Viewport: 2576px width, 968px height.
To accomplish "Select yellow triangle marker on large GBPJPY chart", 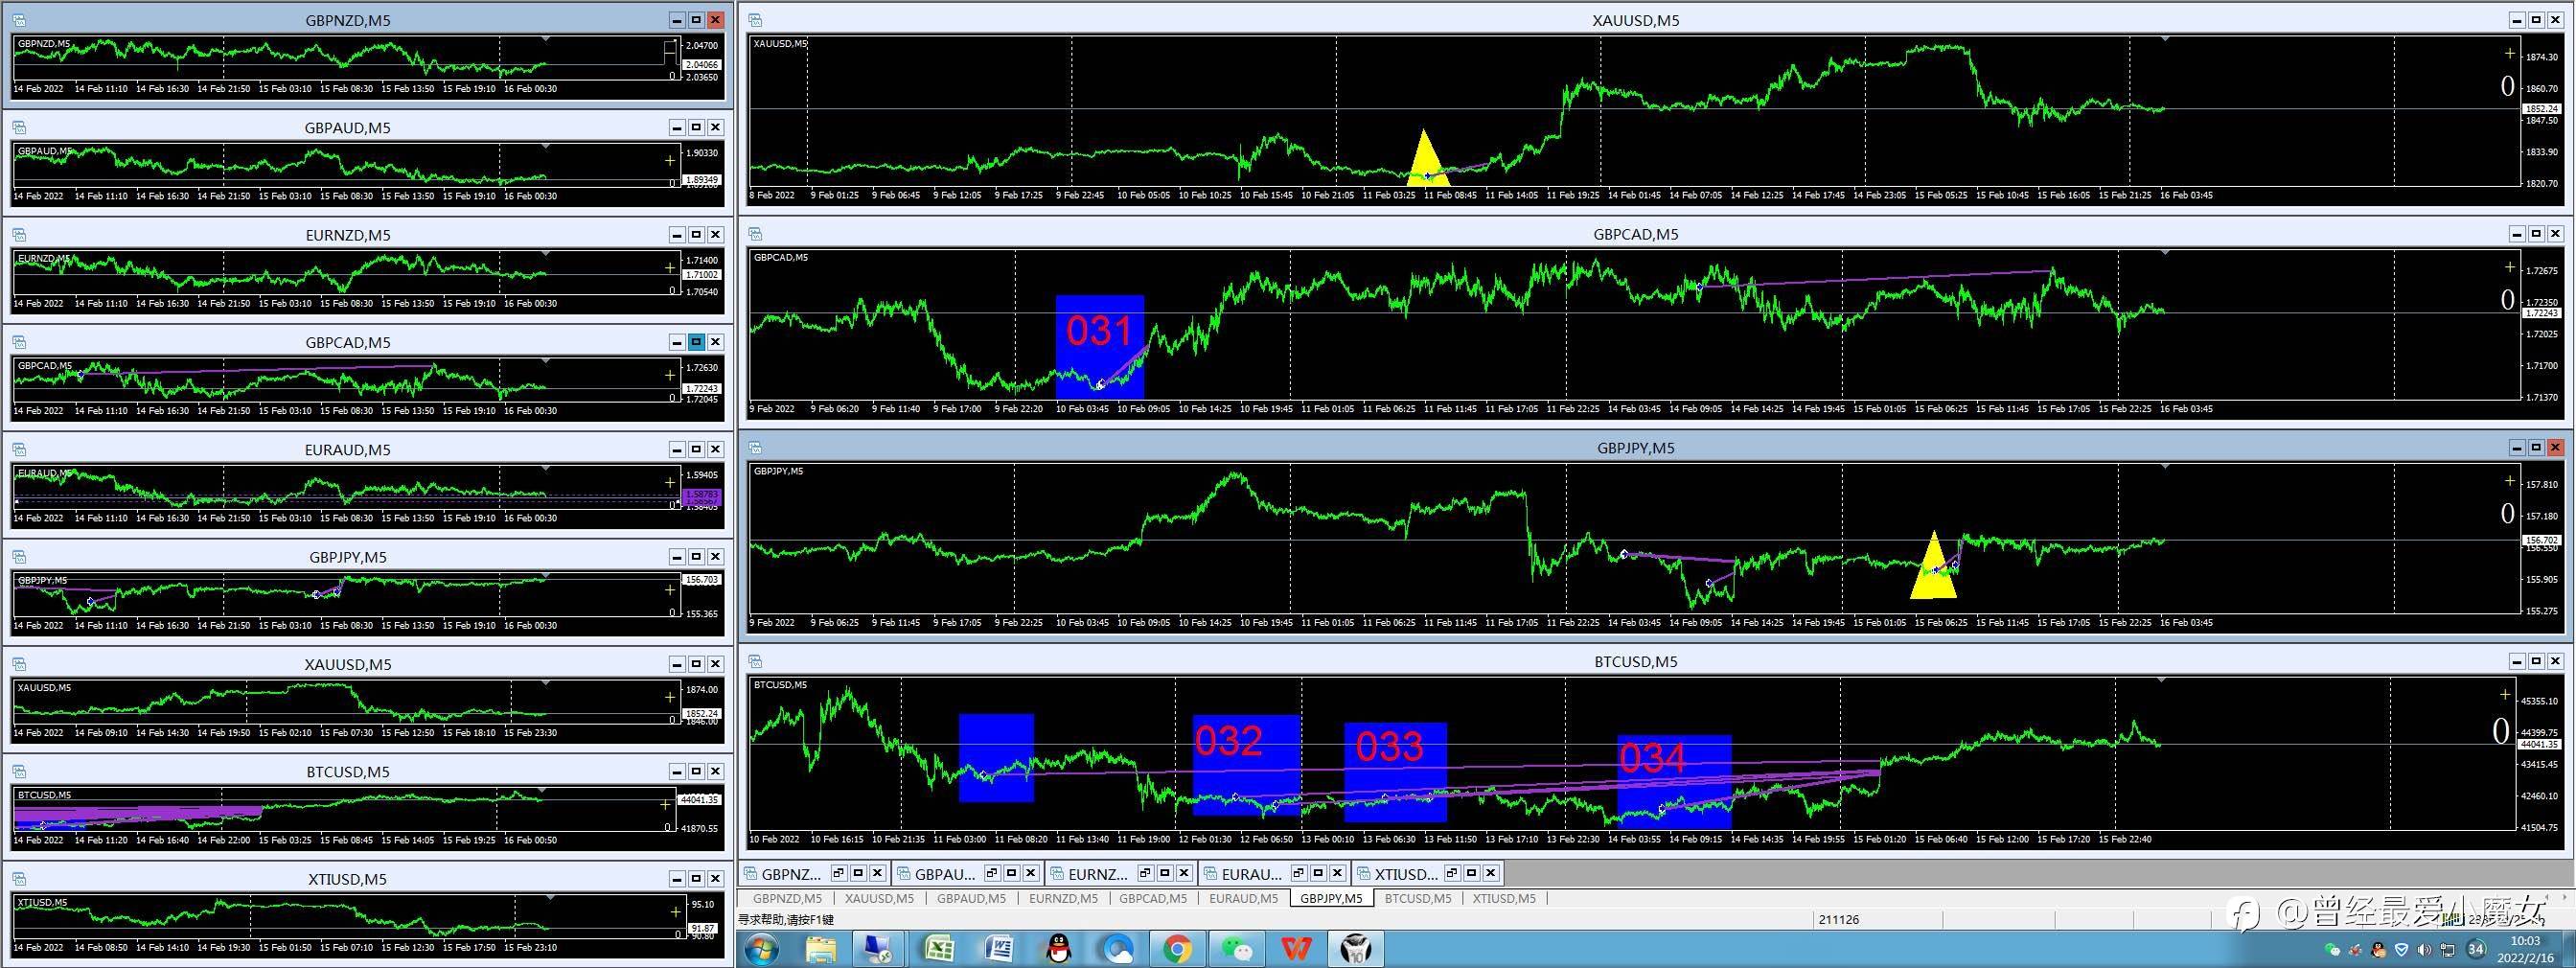I will point(1933,570).
